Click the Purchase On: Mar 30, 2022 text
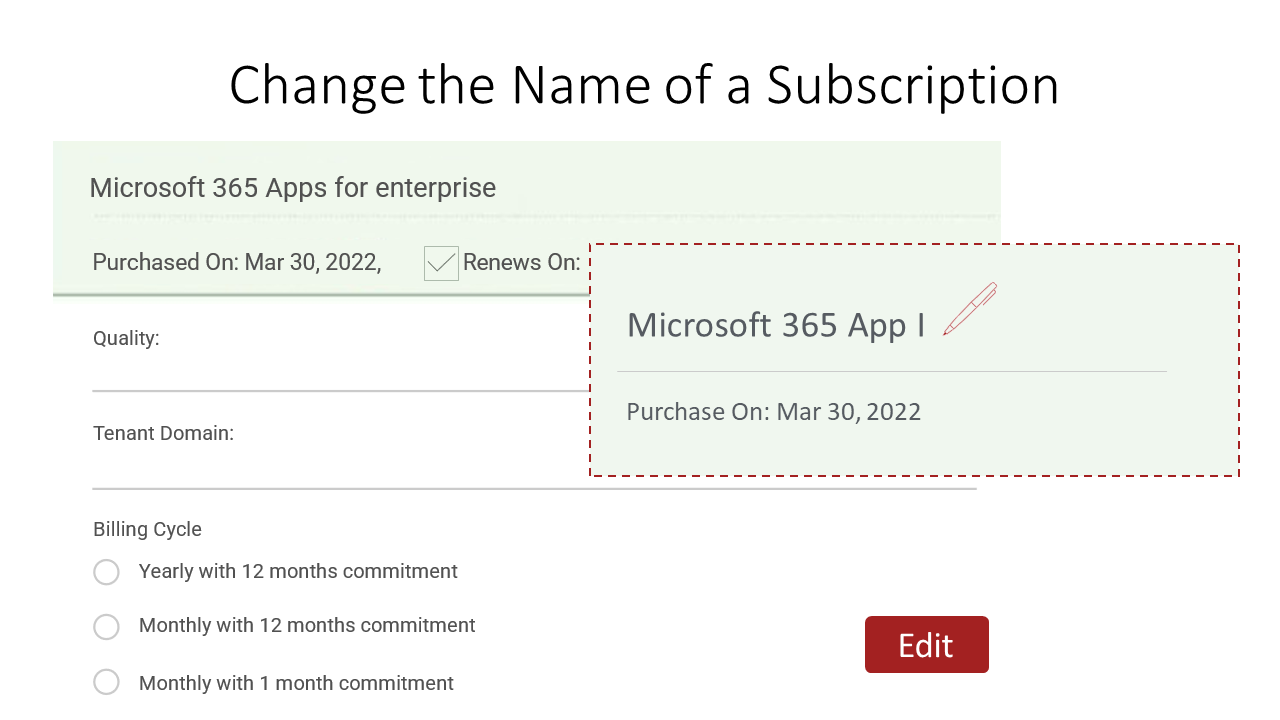 (773, 412)
